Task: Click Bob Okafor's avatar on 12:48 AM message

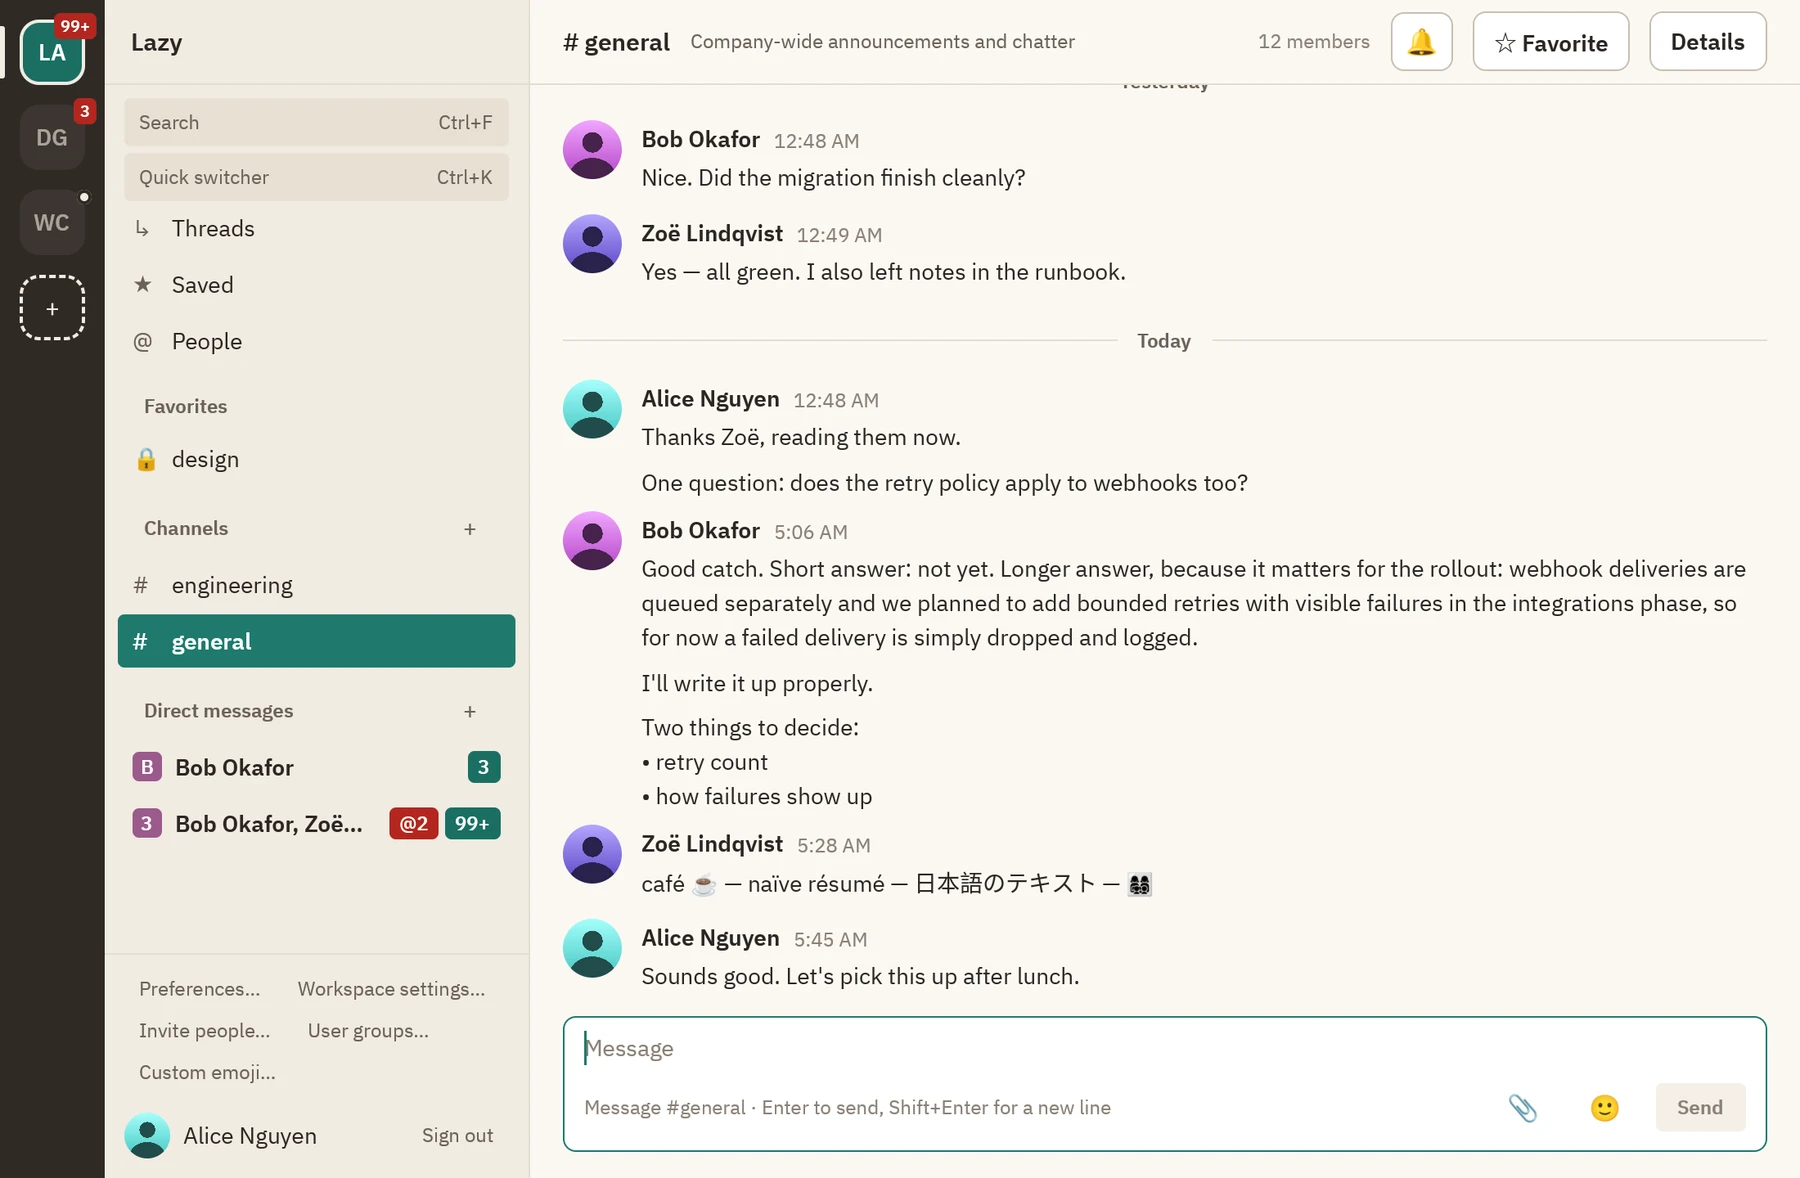Action: pos(592,150)
